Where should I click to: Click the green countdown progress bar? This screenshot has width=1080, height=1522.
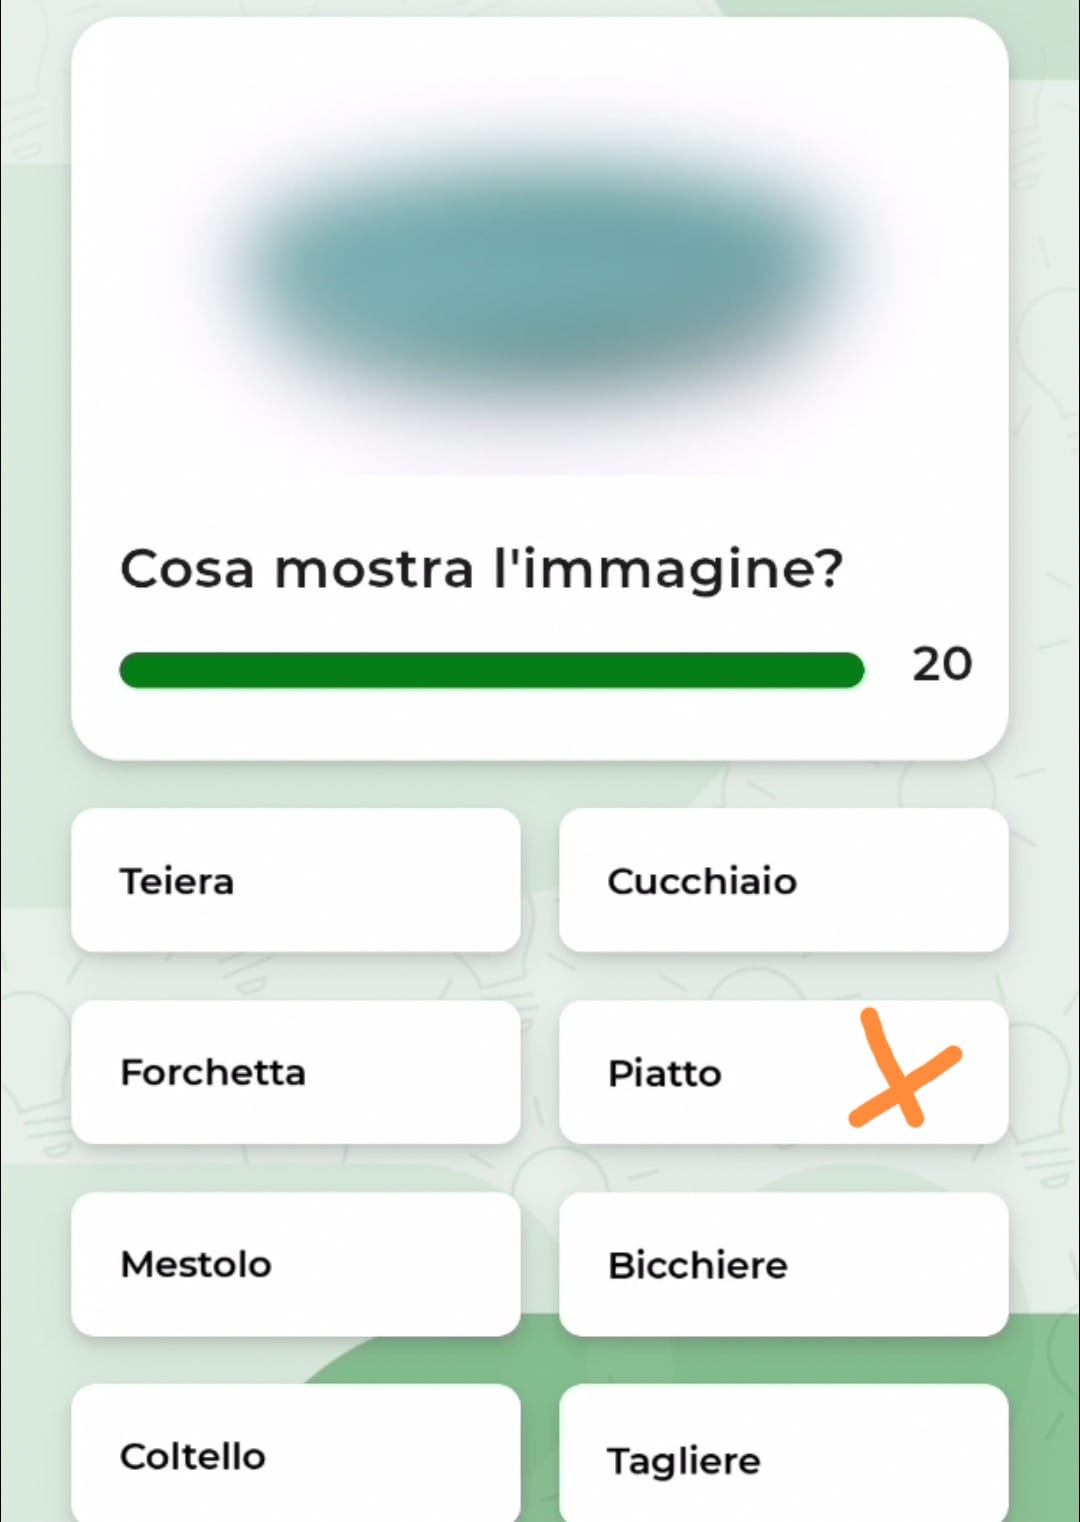coord(492,670)
